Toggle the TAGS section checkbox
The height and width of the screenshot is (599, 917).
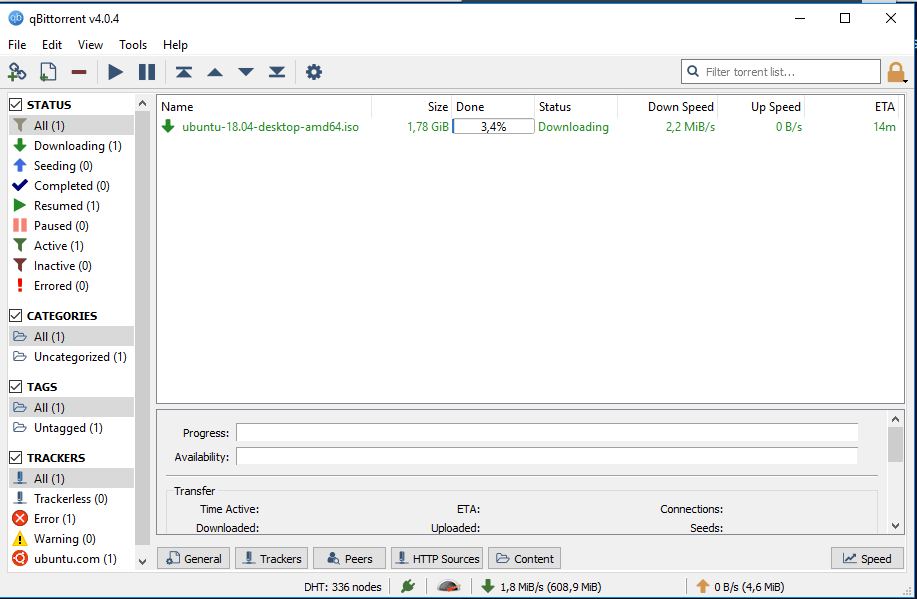(16, 387)
